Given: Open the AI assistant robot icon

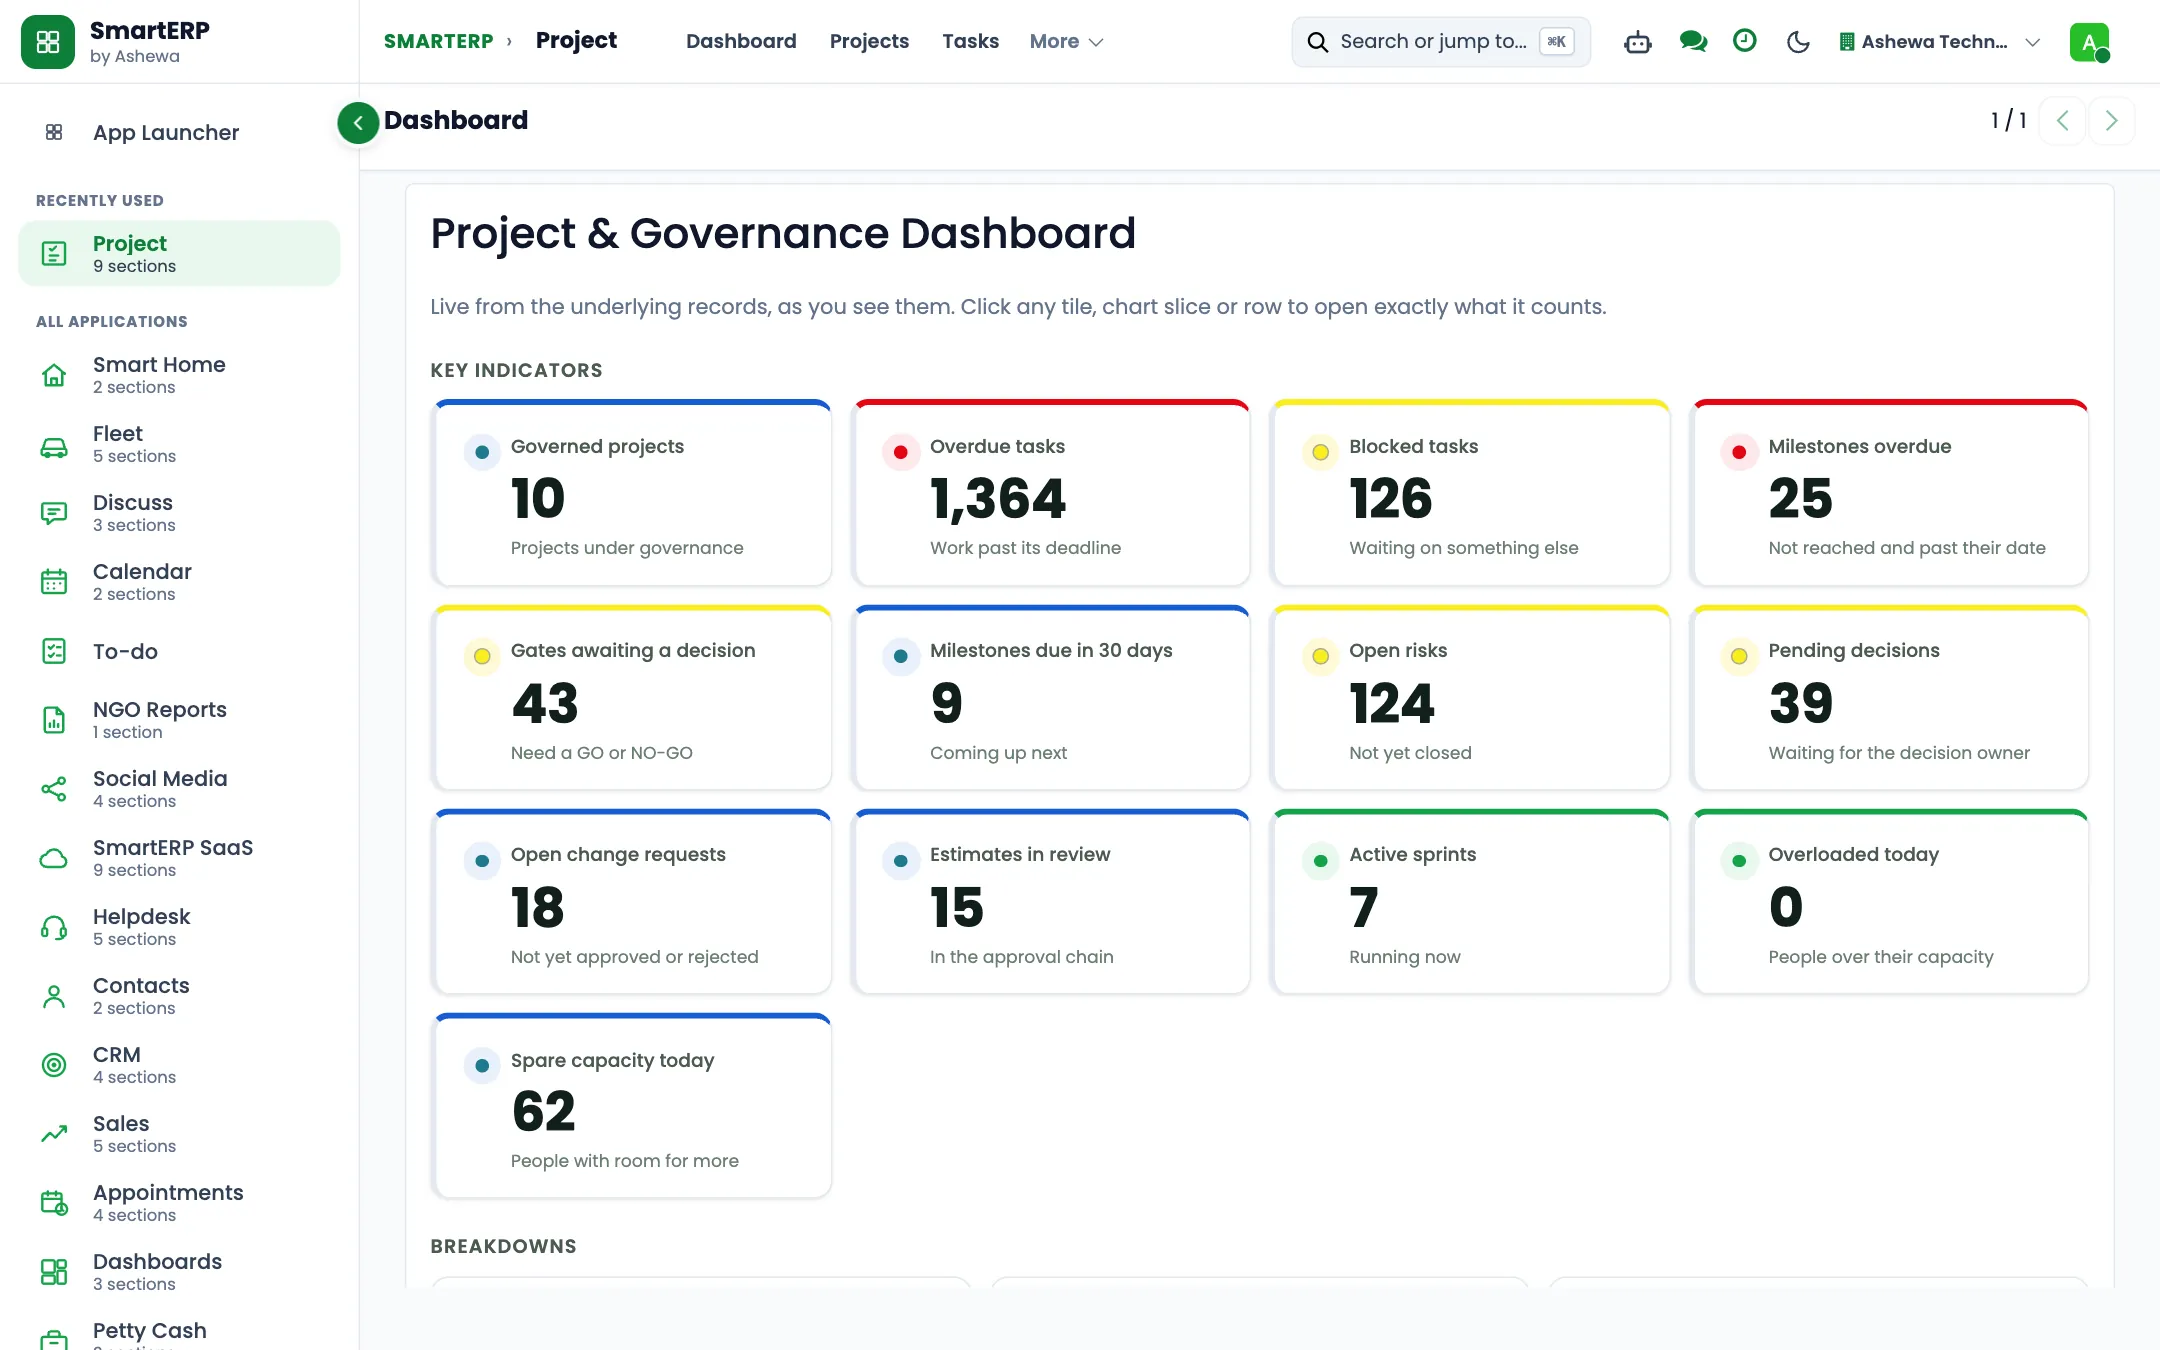Looking at the screenshot, I should pos(1637,42).
